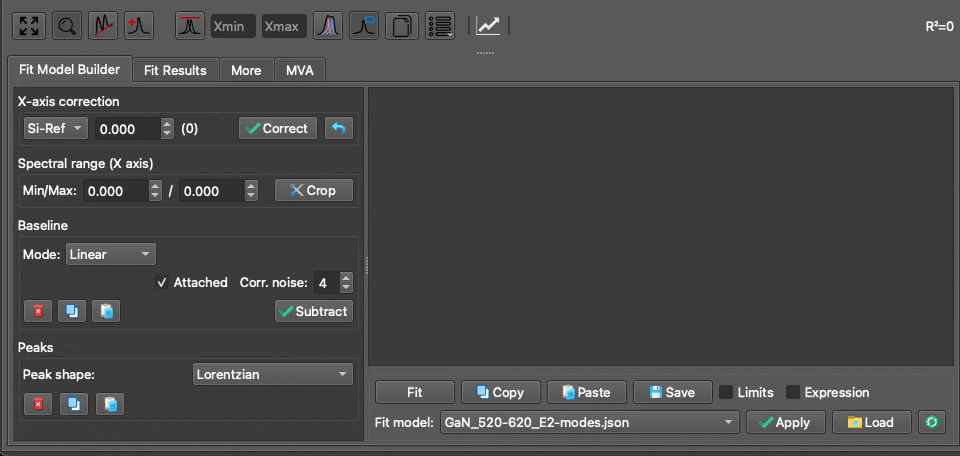The height and width of the screenshot is (456, 960).
Task: Click the Min value stepper arrows
Action: pyautogui.click(x=156, y=190)
